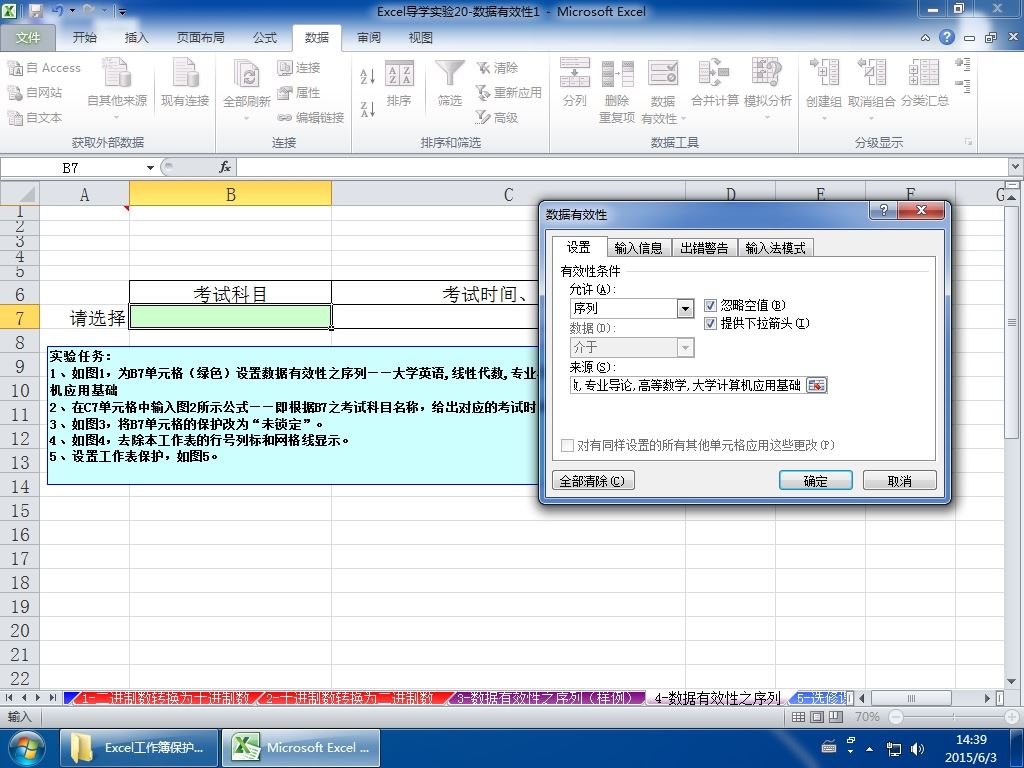Click the fx insert function icon
The width and height of the screenshot is (1024, 768).
pyautogui.click(x=225, y=168)
